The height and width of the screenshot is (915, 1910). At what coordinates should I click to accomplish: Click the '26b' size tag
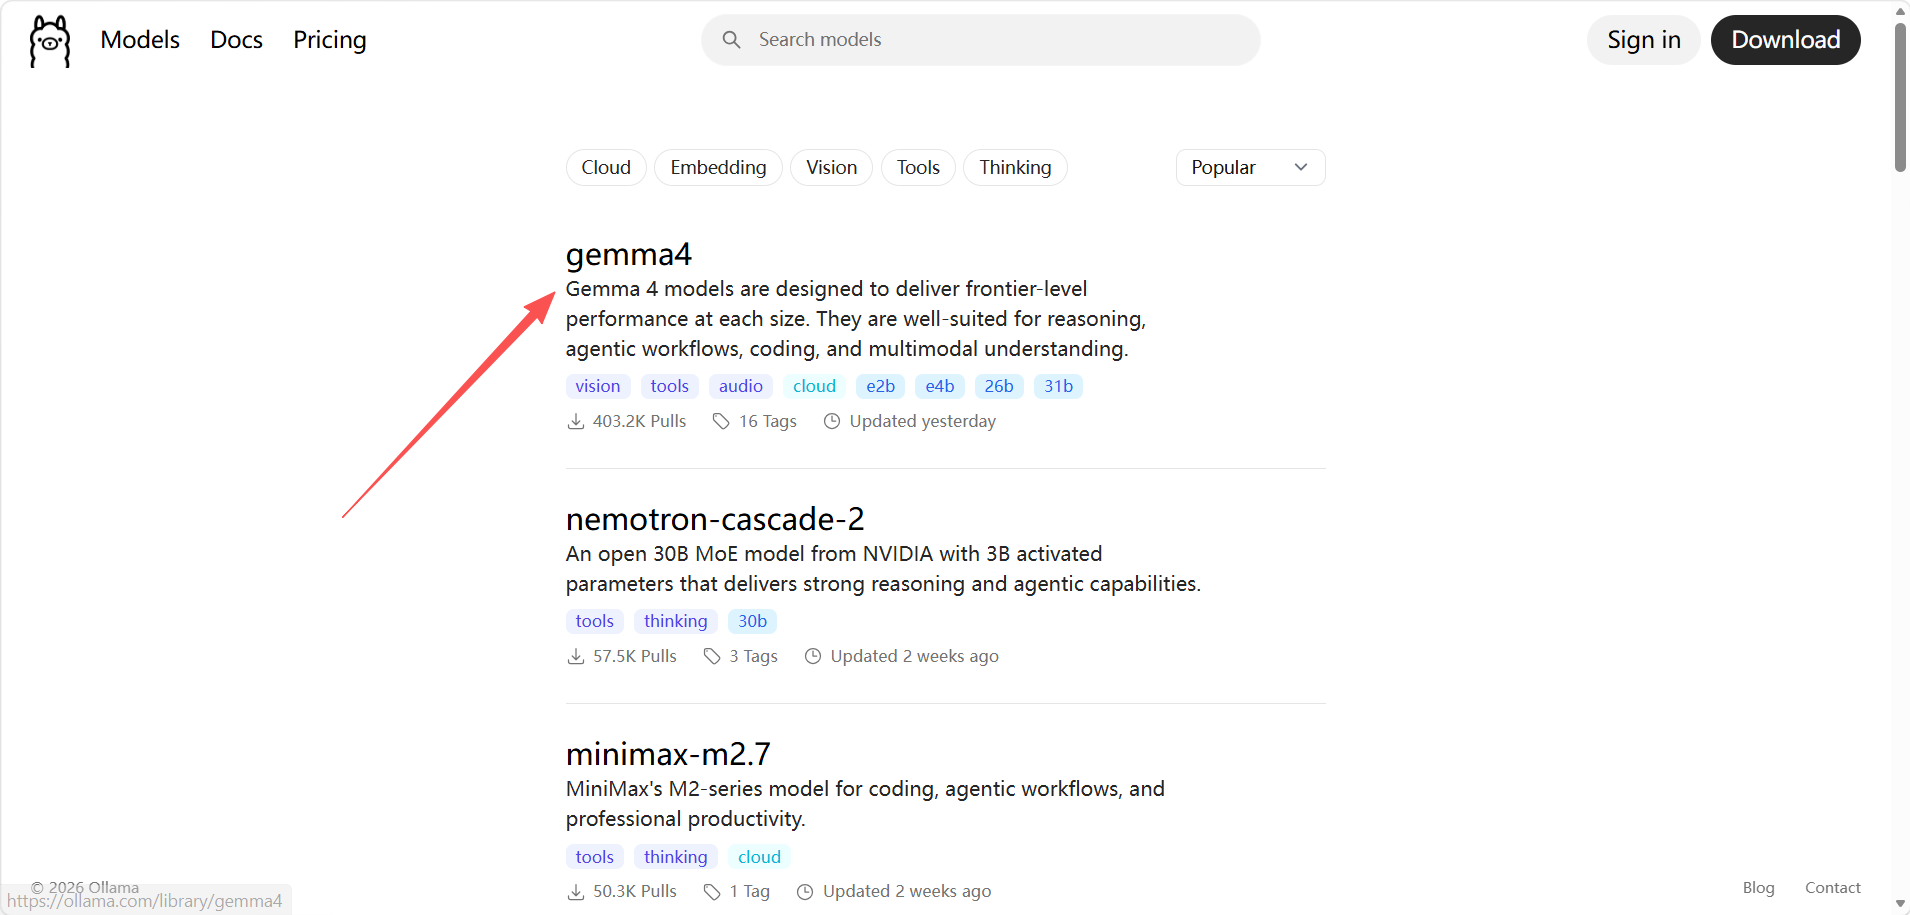click(x=999, y=386)
